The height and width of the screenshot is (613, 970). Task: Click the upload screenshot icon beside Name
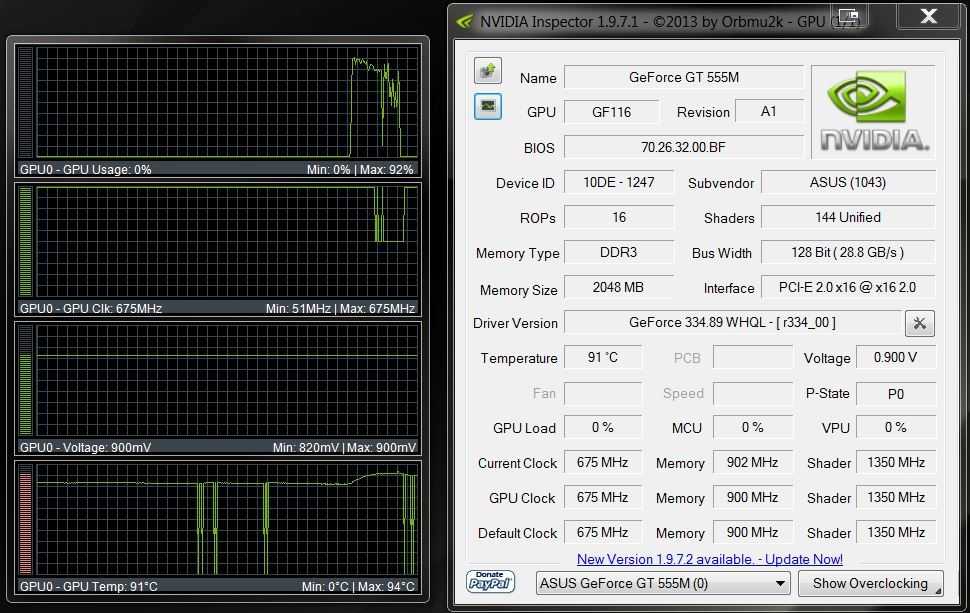(x=487, y=71)
